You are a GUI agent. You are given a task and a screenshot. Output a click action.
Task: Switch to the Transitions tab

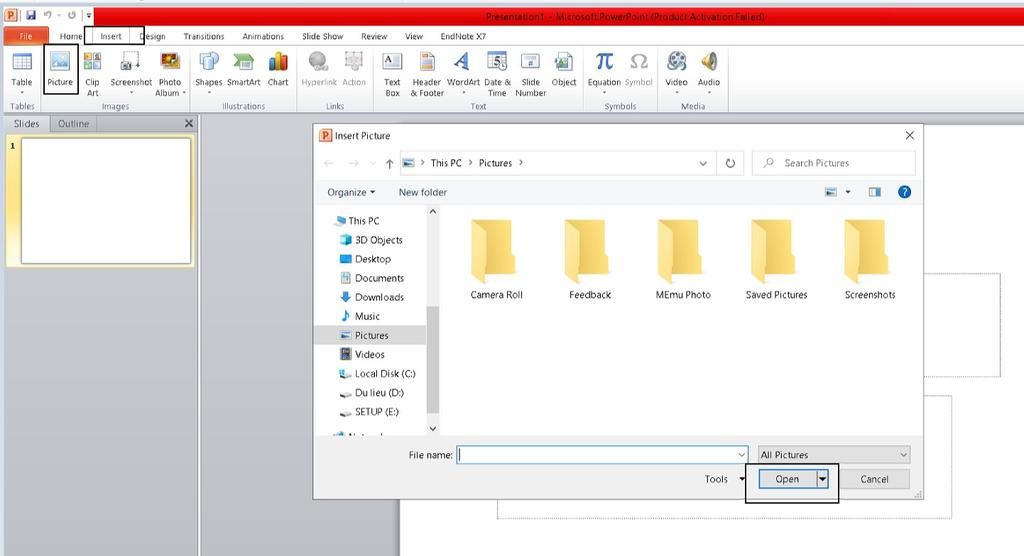204,36
